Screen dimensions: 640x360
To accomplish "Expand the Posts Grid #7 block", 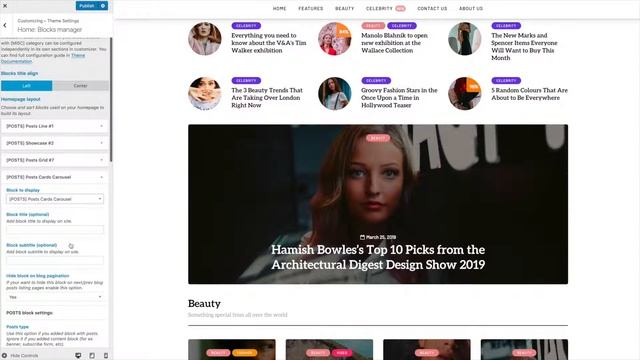I will click(x=55, y=160).
